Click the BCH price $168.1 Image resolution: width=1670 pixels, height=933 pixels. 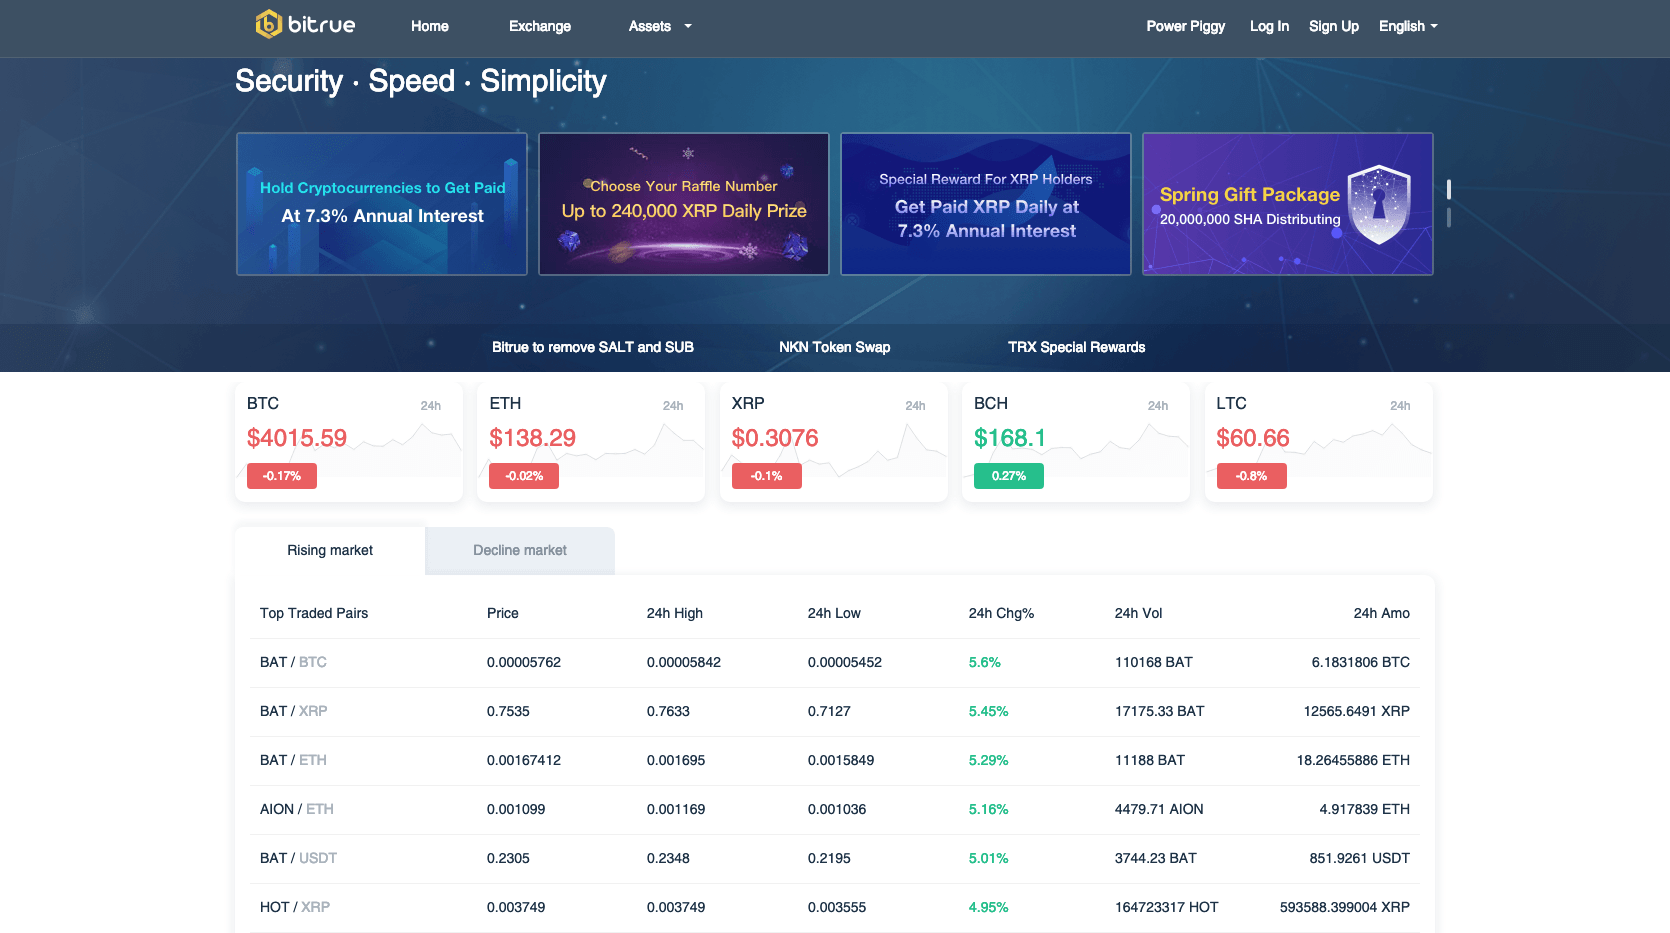pos(1010,438)
